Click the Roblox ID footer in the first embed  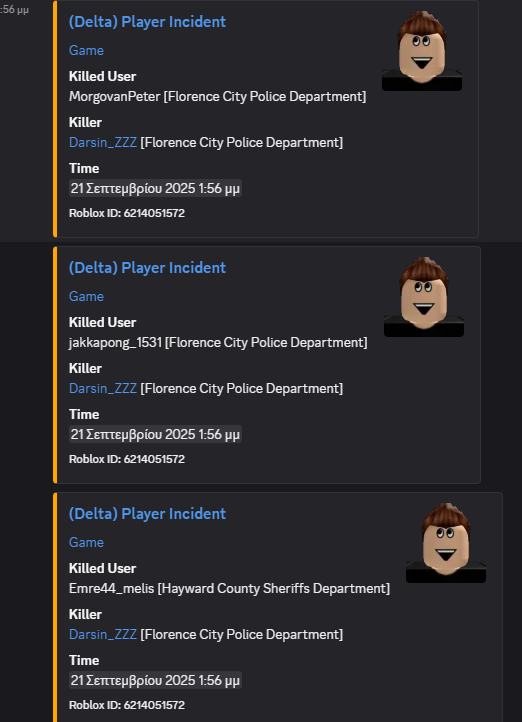tap(127, 213)
